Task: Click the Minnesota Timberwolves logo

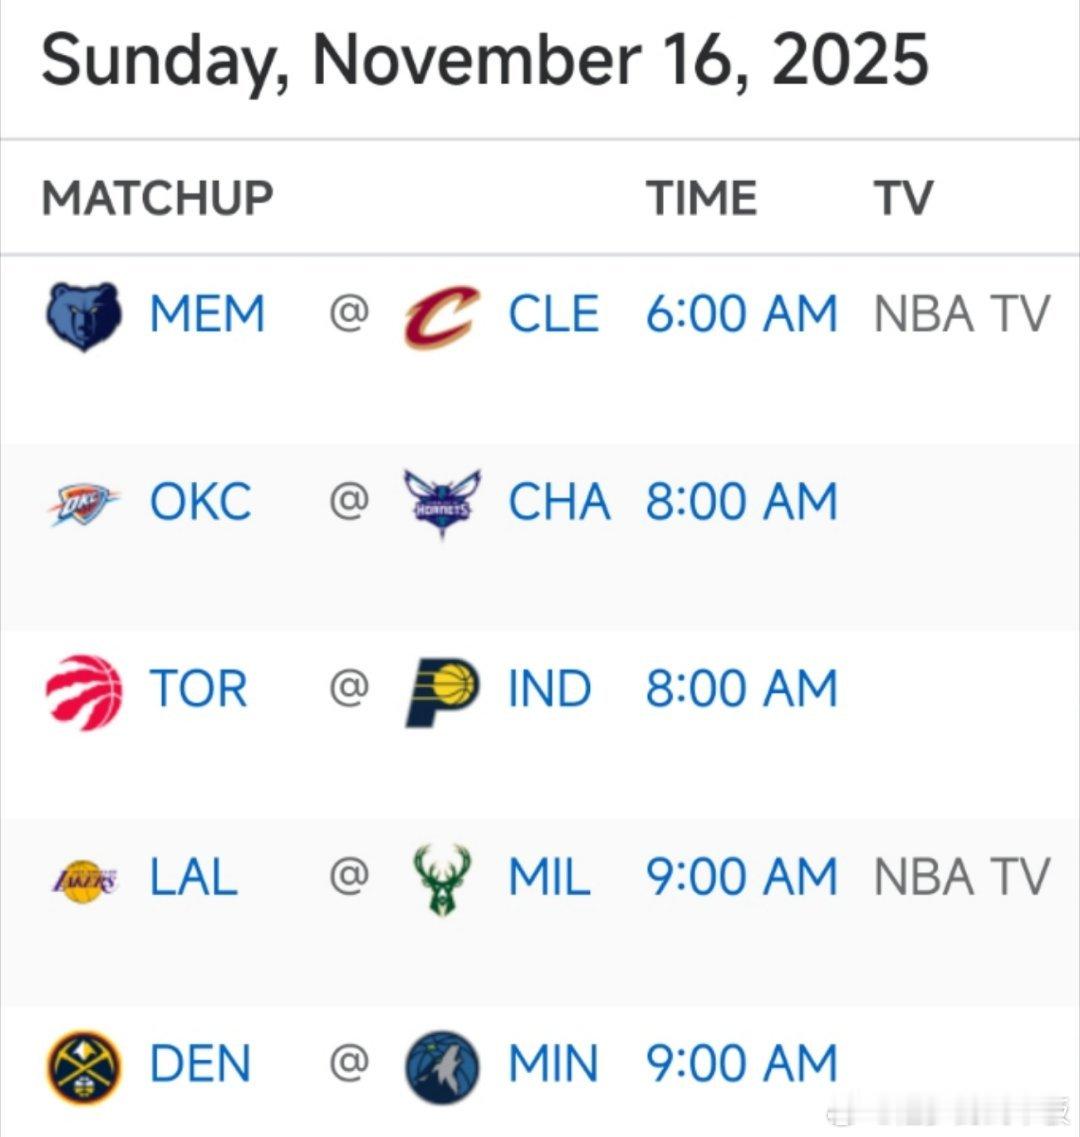Action: click(442, 1066)
